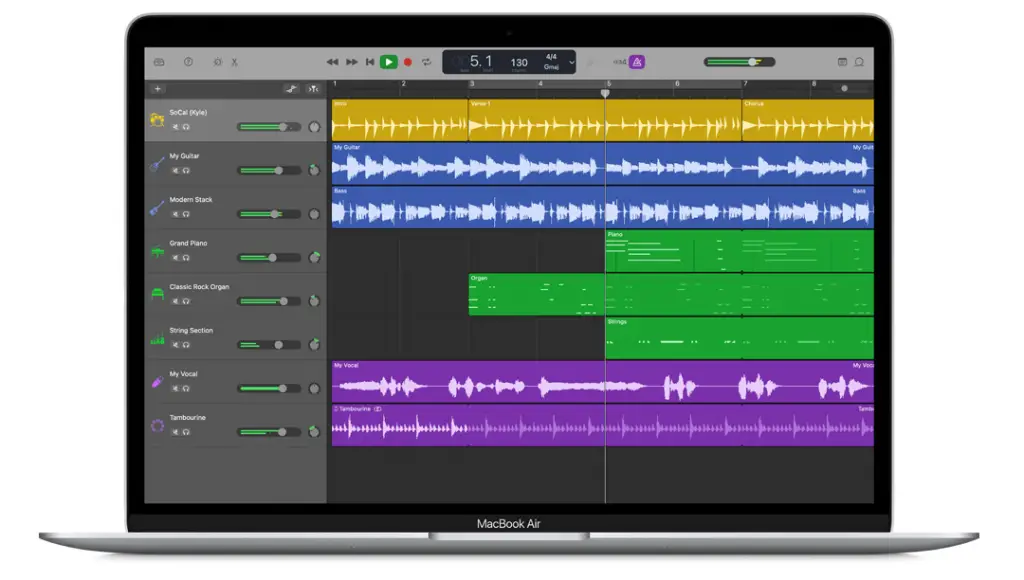Solo the Modern Stack track with headphones
The width and height of the screenshot is (1024, 580).
click(x=186, y=214)
